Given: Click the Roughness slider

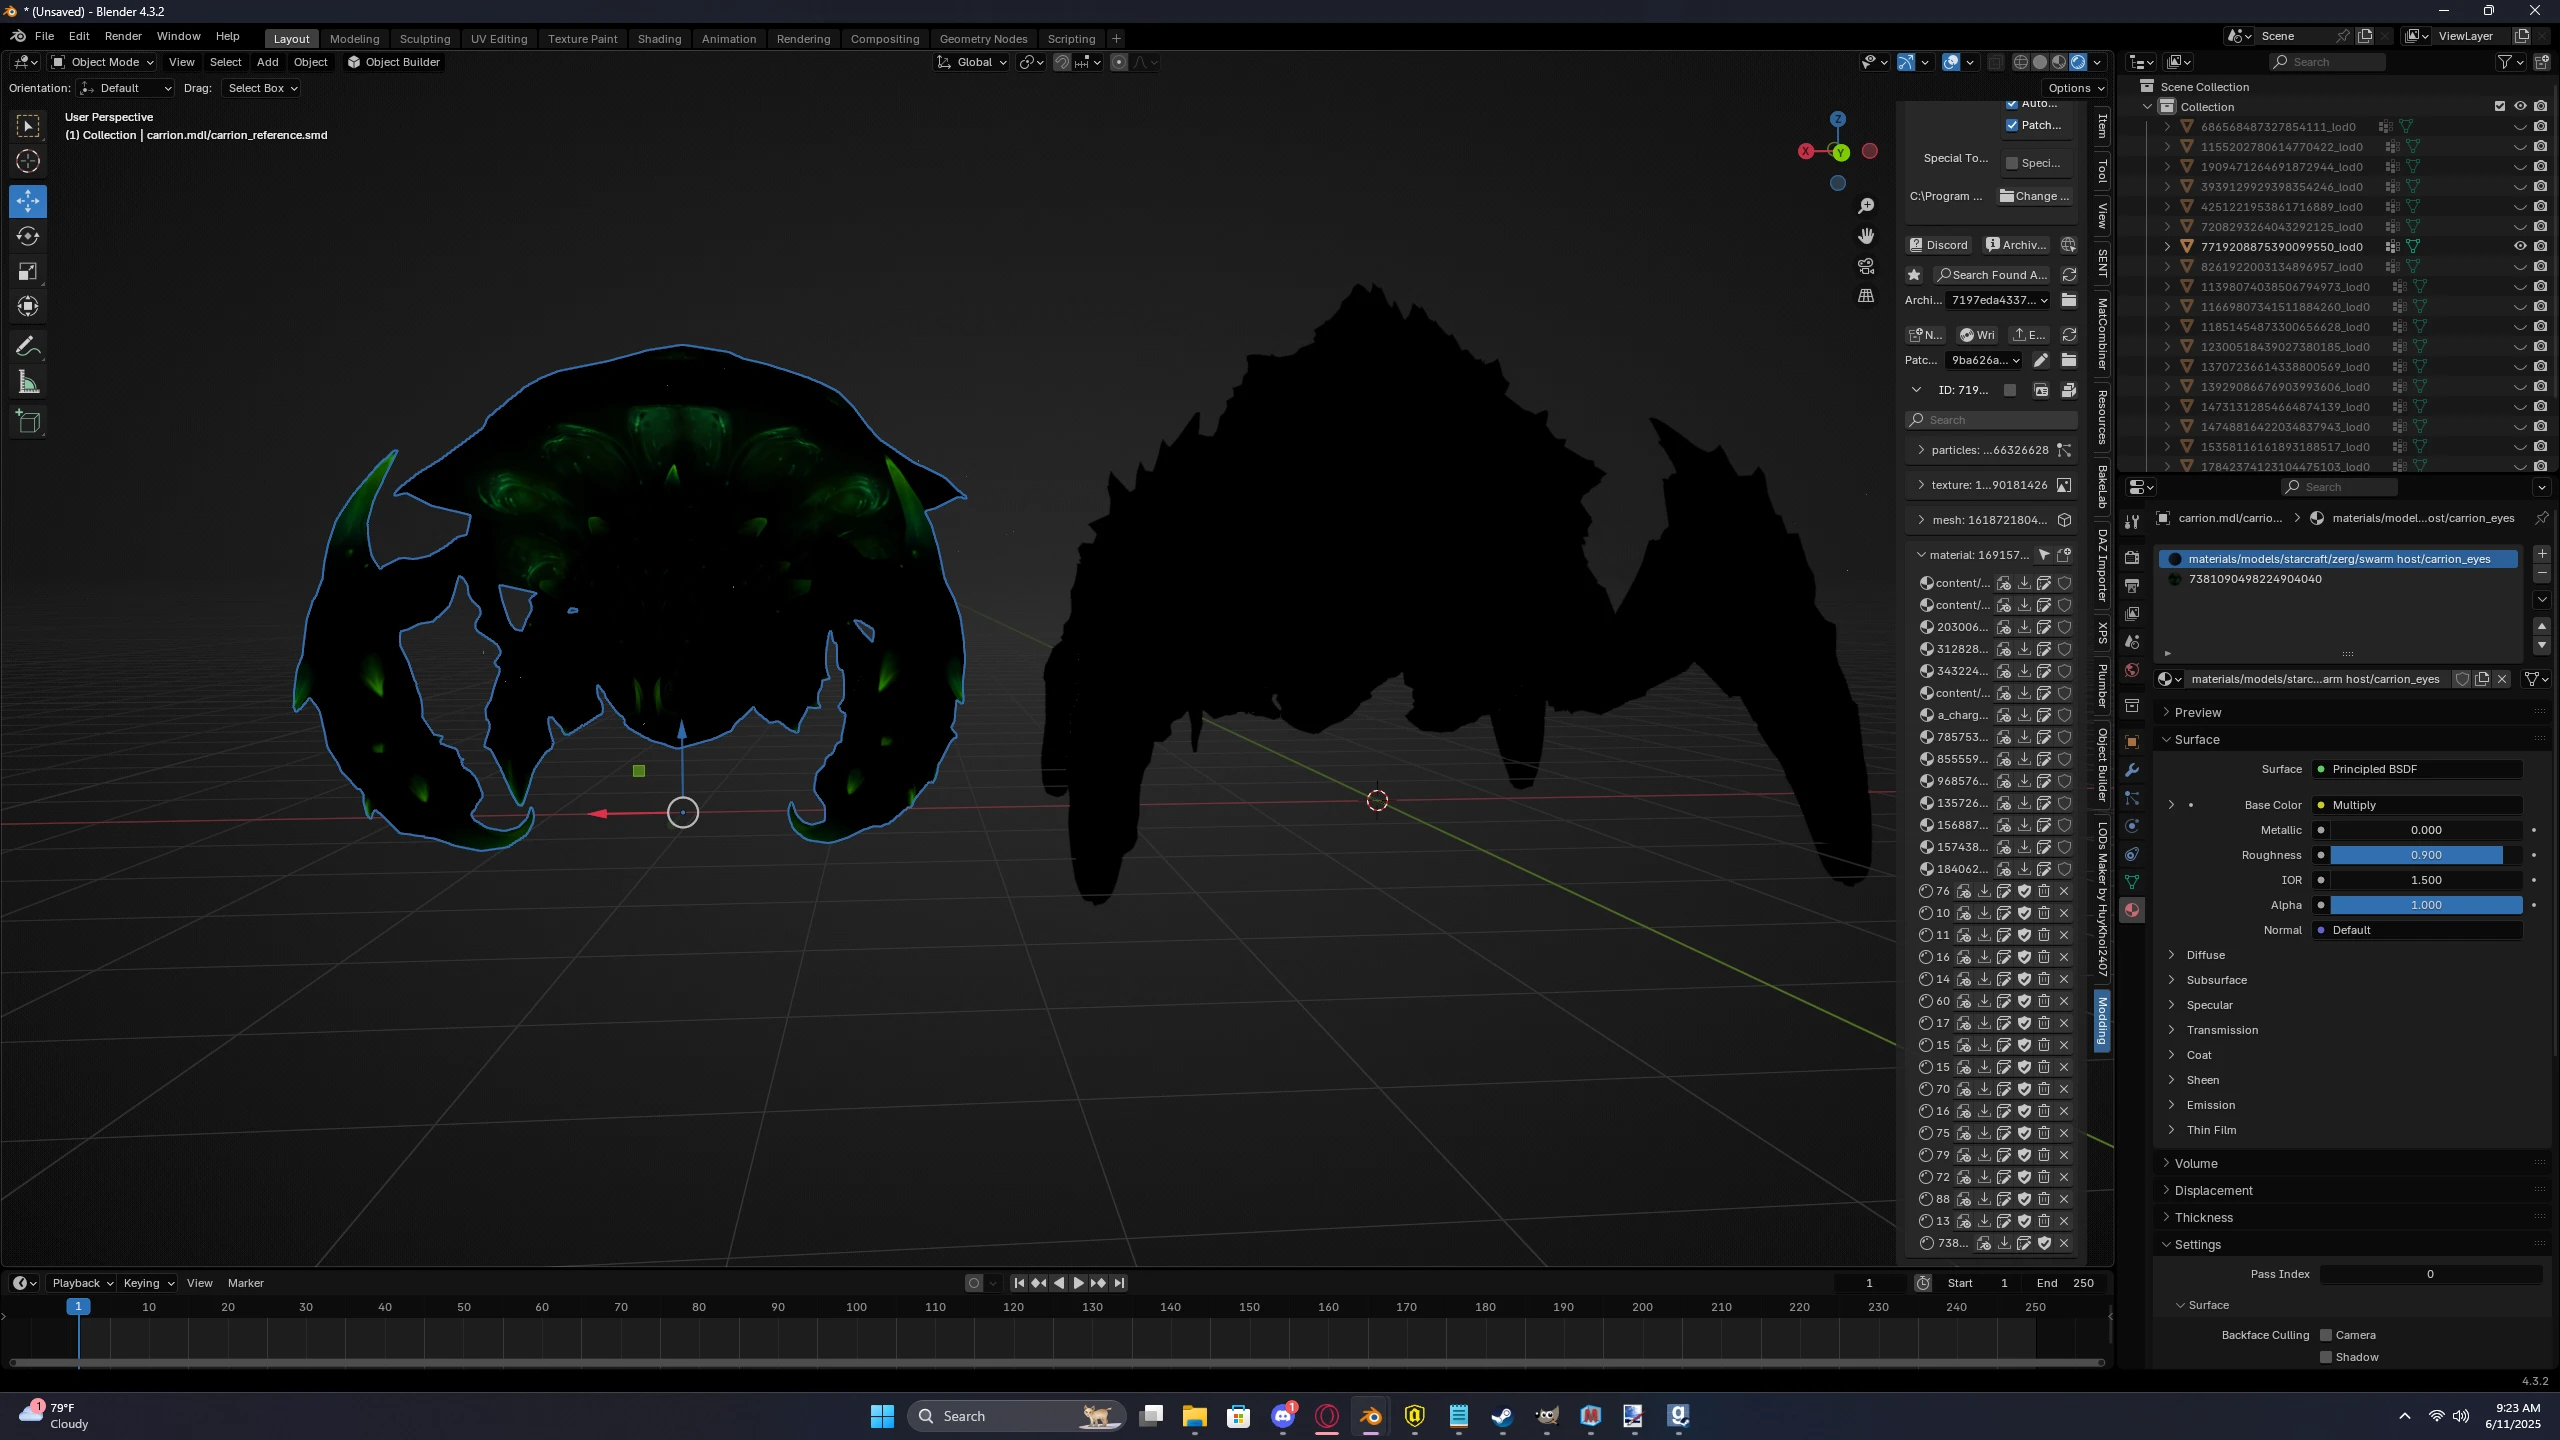Looking at the screenshot, I should [2426, 855].
